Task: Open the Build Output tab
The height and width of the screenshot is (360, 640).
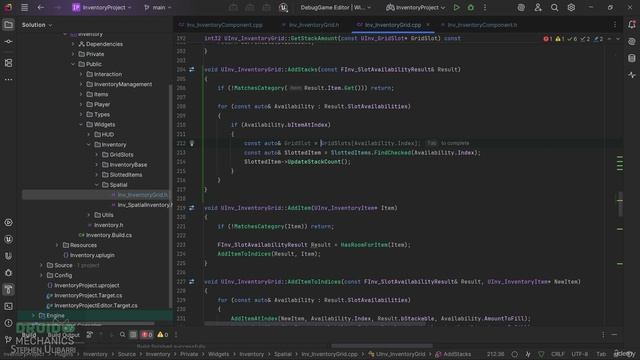Action: [x=64, y=335]
